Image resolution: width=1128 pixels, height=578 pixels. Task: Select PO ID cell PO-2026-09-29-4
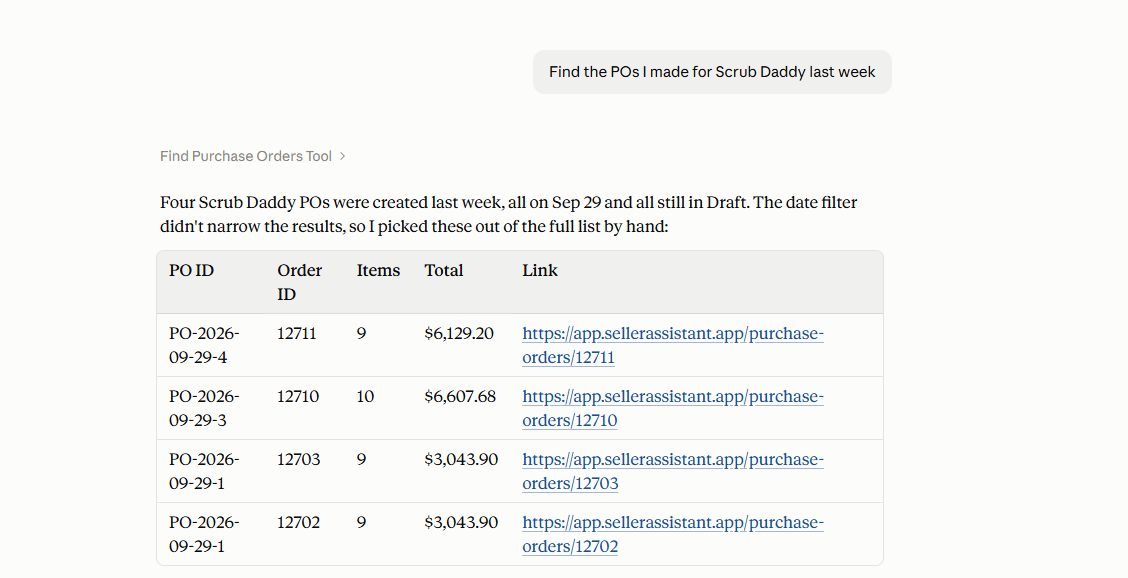point(204,346)
